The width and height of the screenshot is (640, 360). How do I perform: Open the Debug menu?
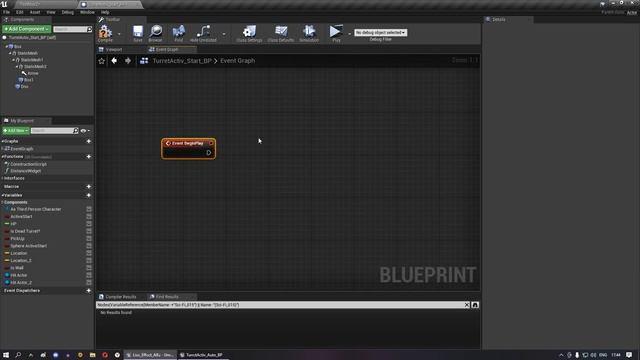tap(67, 12)
